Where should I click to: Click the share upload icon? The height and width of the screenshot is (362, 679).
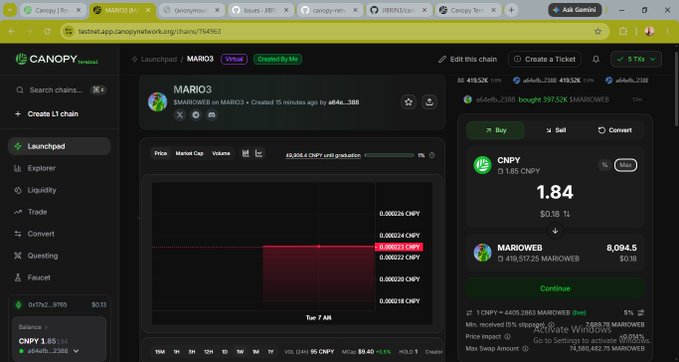tap(429, 102)
